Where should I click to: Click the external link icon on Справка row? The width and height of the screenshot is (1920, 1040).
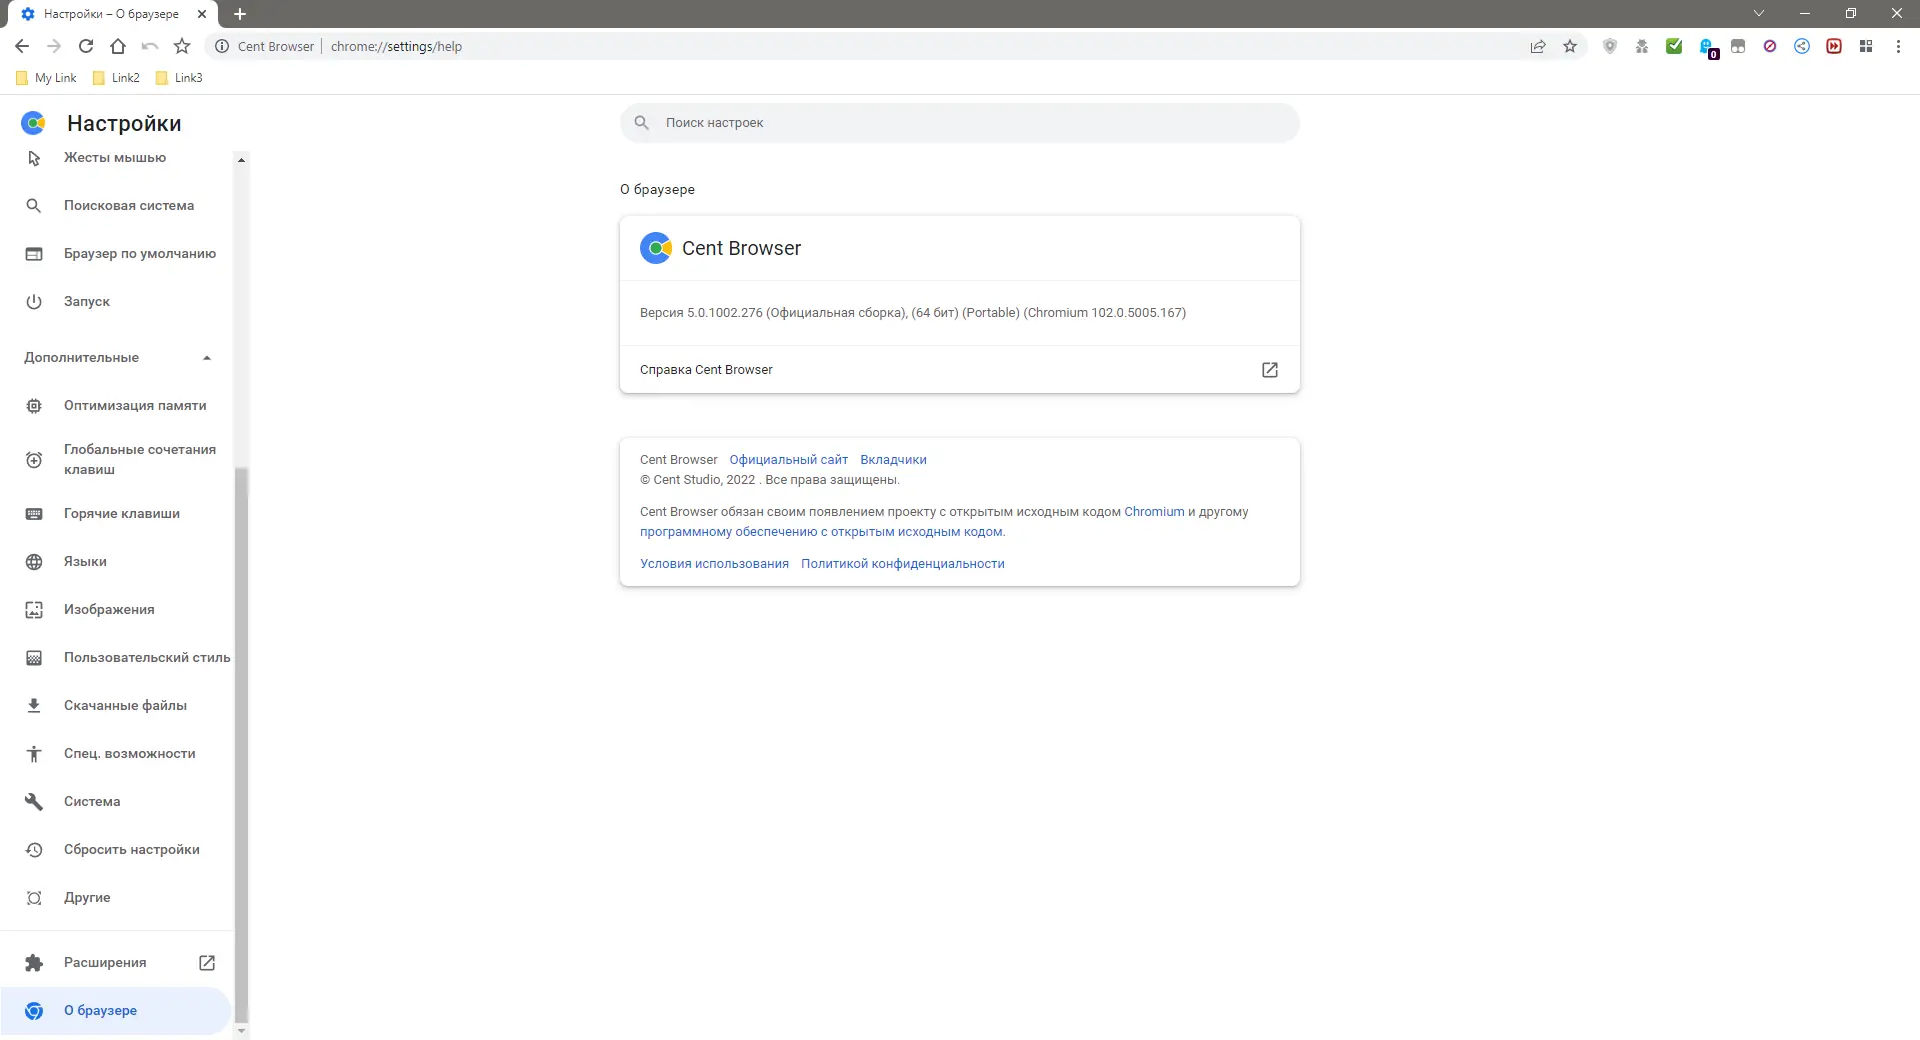click(x=1270, y=370)
